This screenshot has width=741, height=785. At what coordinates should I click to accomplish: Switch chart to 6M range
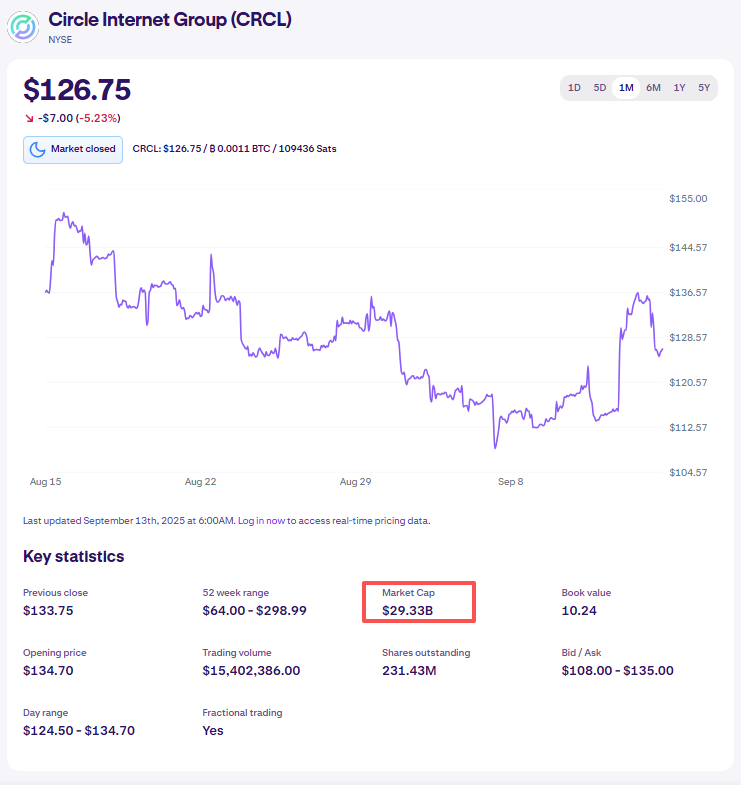[x=653, y=88]
